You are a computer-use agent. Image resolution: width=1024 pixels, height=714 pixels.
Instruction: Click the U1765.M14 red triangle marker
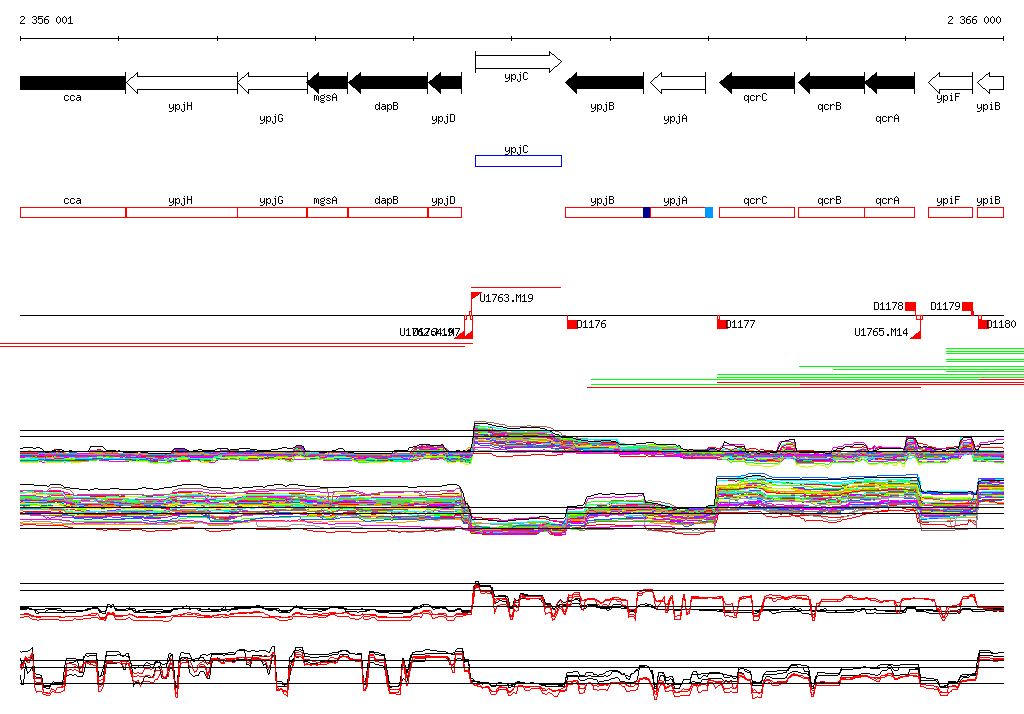point(915,332)
